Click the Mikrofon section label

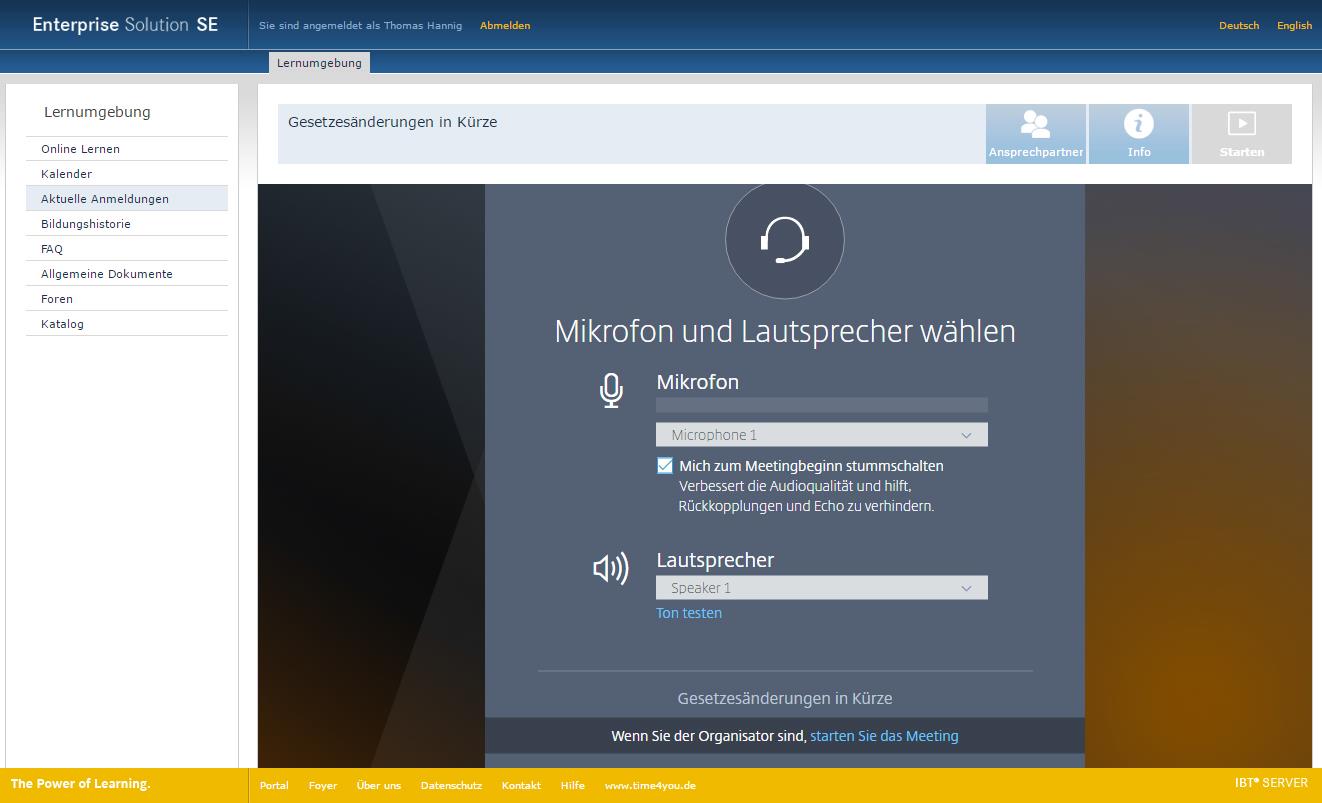698,382
